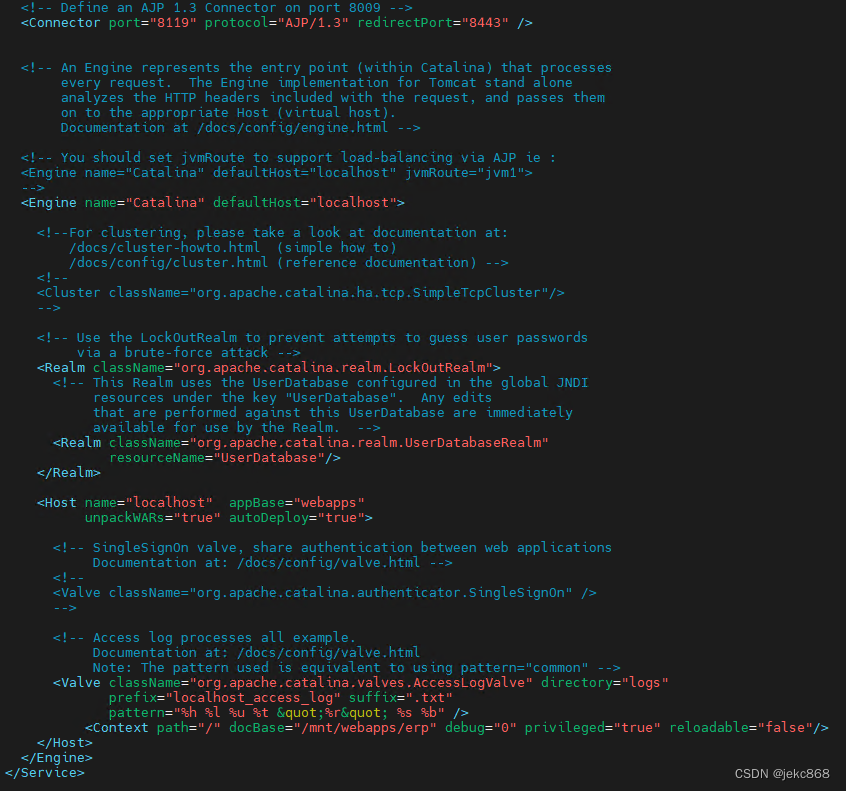Click the UserDatabaseRealm className value
The width and height of the screenshot is (846, 791).
[x=369, y=442]
